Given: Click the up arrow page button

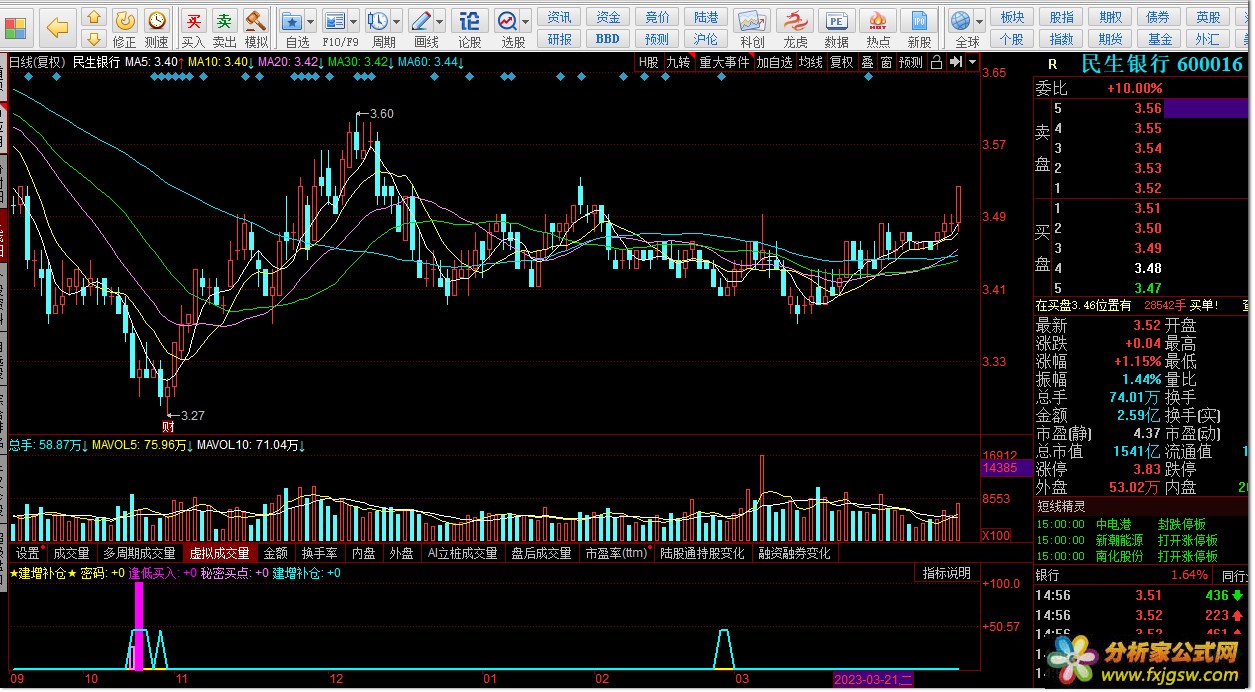Looking at the screenshot, I should point(93,18).
